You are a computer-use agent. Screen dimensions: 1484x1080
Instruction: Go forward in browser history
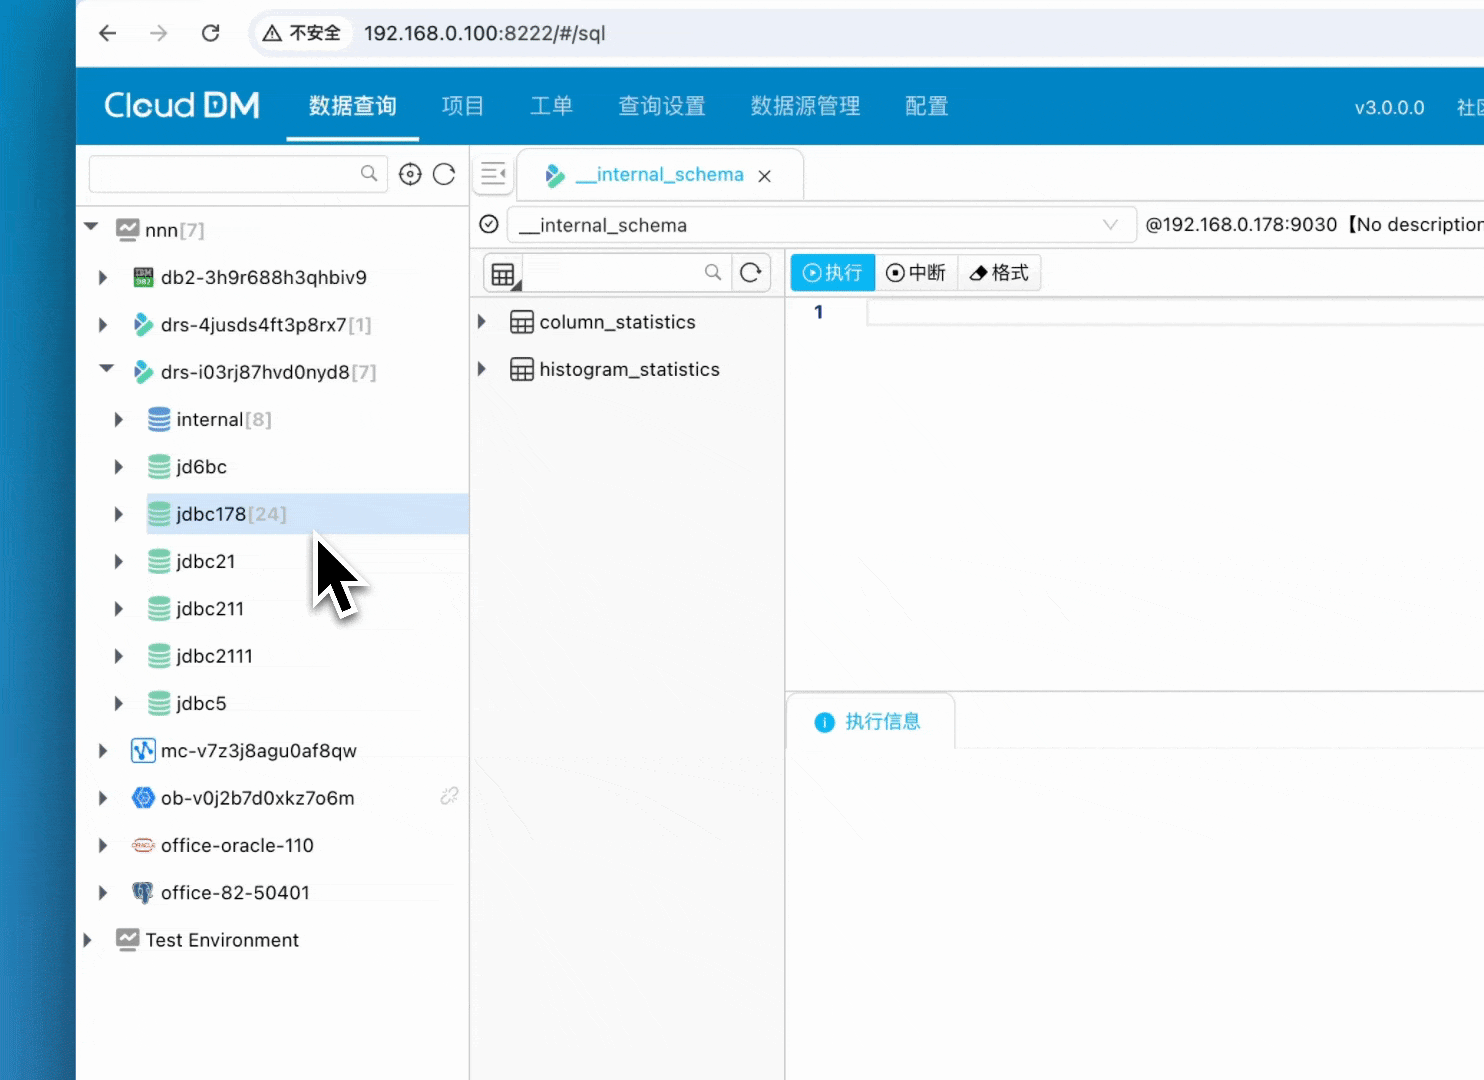tap(159, 33)
